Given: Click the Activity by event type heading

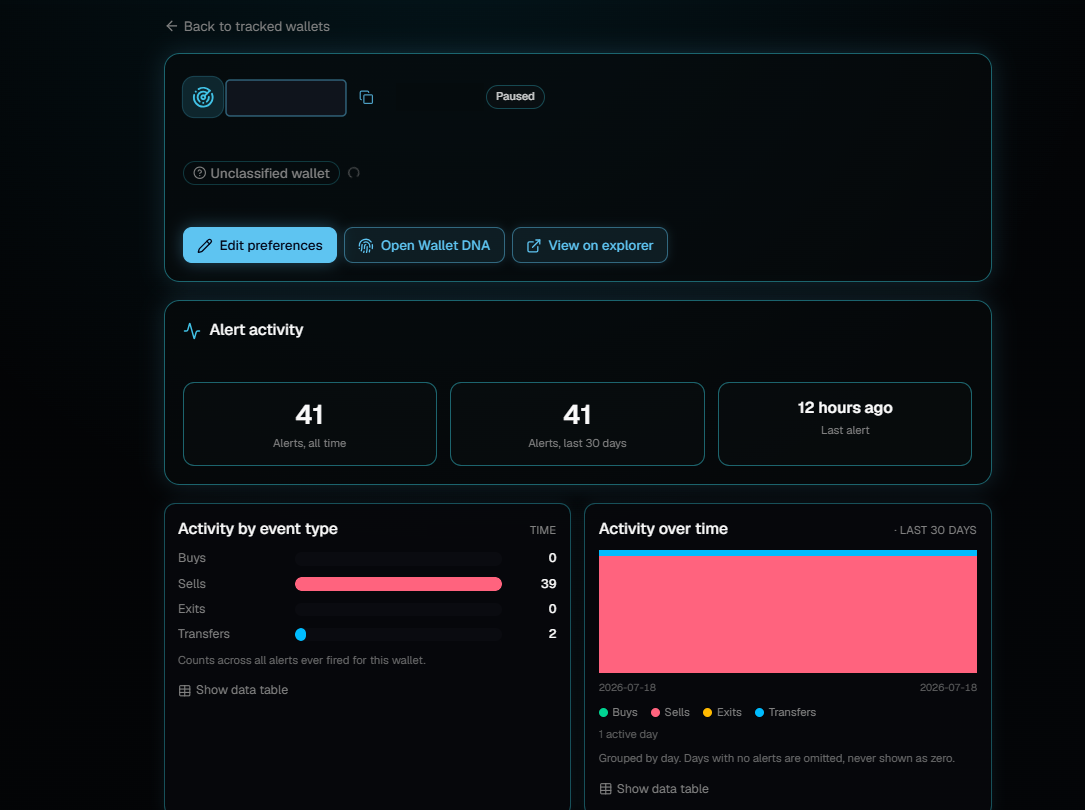Looking at the screenshot, I should coord(257,528).
